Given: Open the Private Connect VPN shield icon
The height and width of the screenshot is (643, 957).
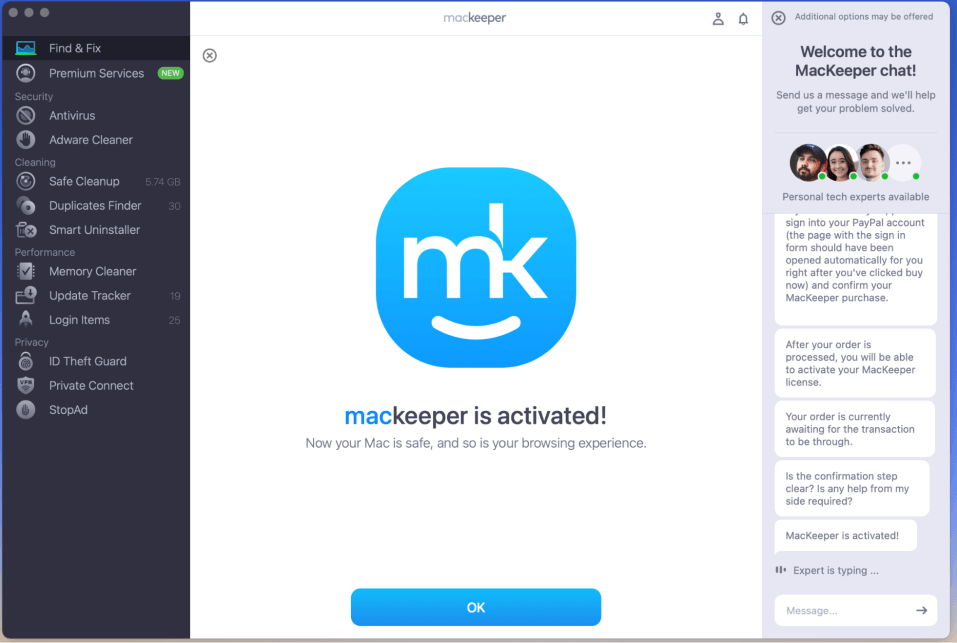Looking at the screenshot, I should (26, 386).
